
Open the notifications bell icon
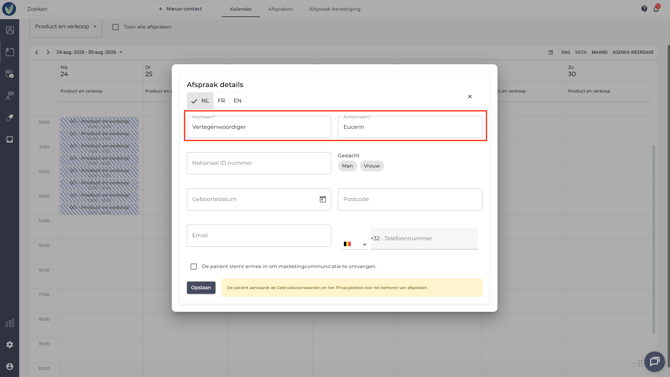656,9
